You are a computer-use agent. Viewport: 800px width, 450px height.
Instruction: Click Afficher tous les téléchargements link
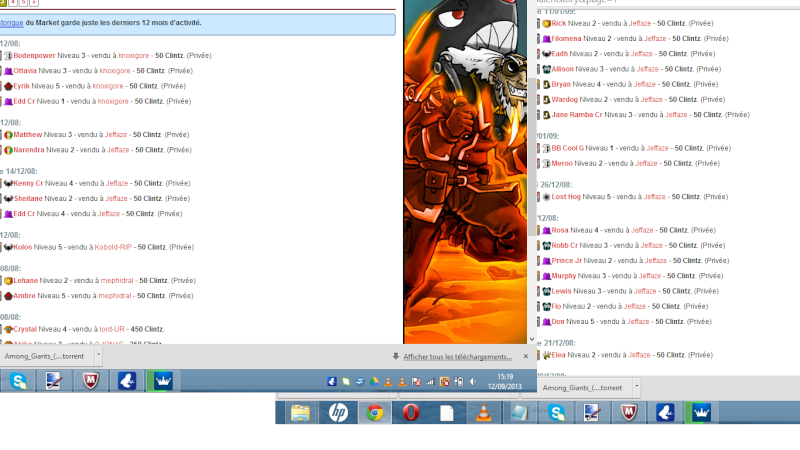tap(457, 357)
